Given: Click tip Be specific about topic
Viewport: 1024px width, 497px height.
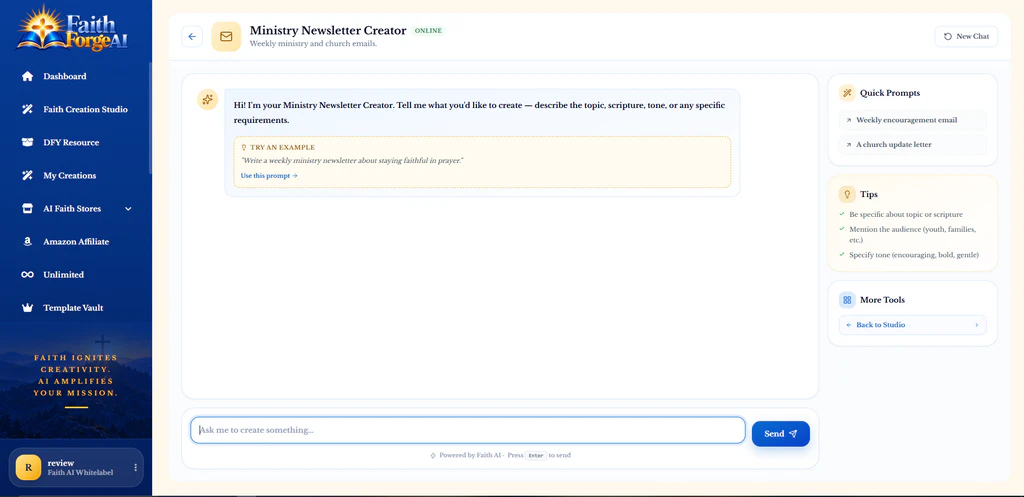Looking at the screenshot, I should click(x=906, y=214).
